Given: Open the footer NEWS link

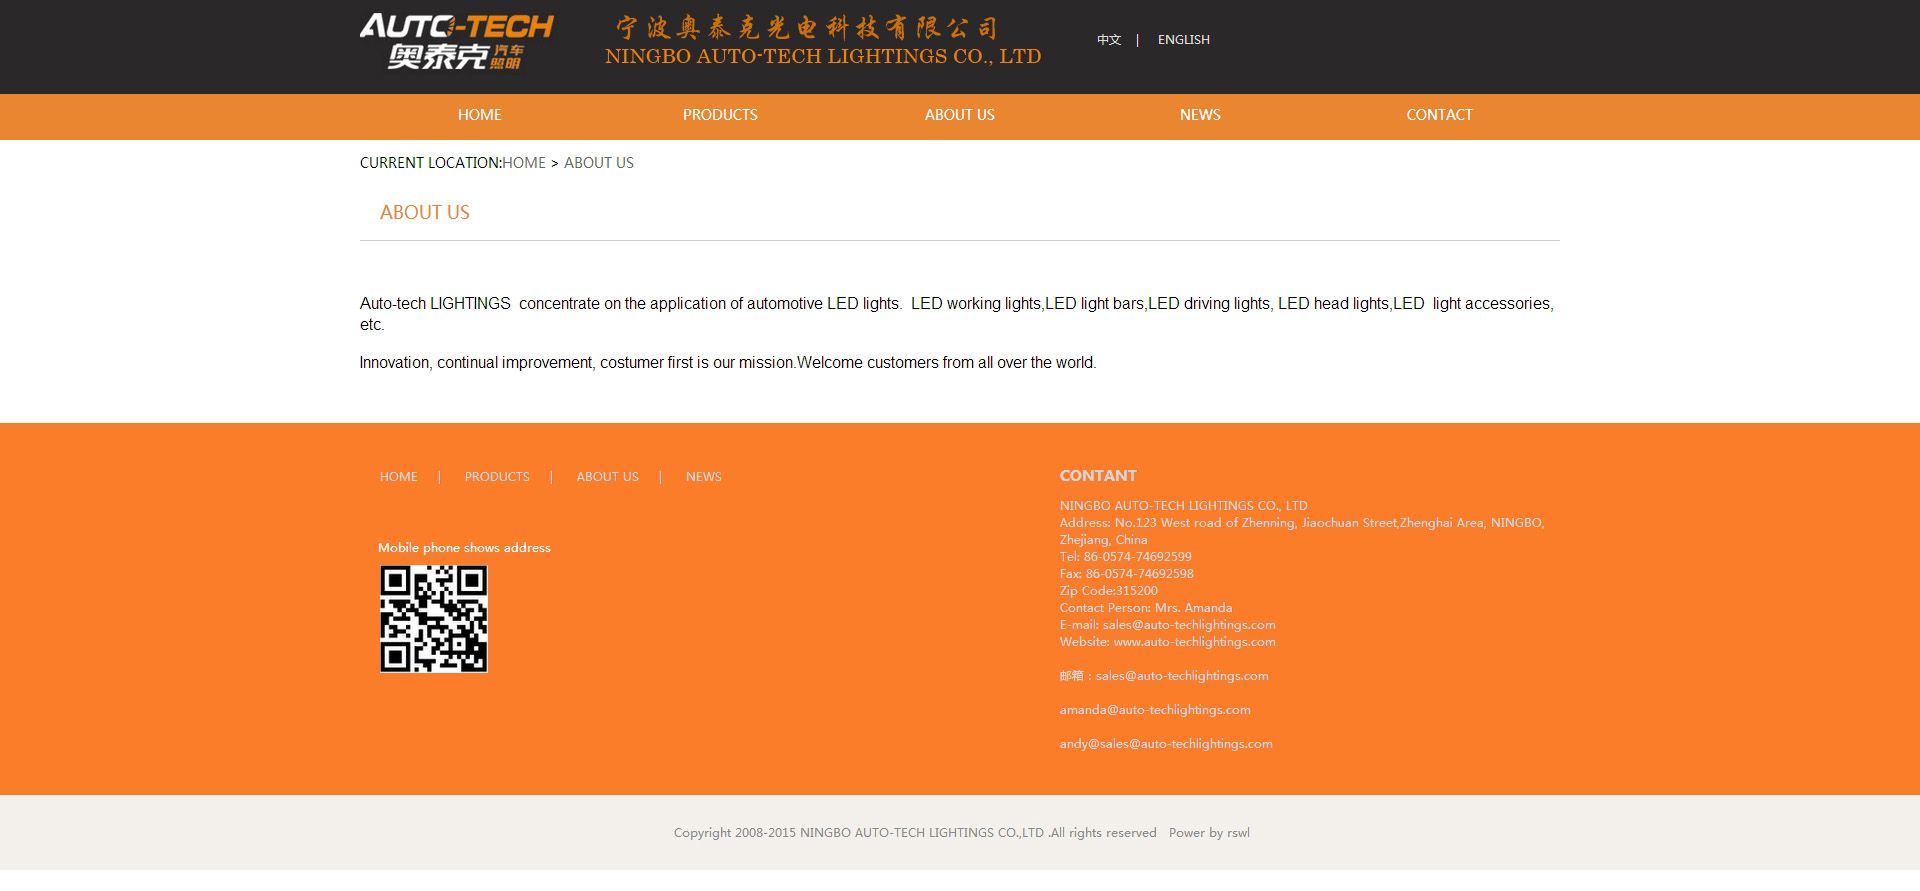Looking at the screenshot, I should pyautogui.click(x=703, y=477).
